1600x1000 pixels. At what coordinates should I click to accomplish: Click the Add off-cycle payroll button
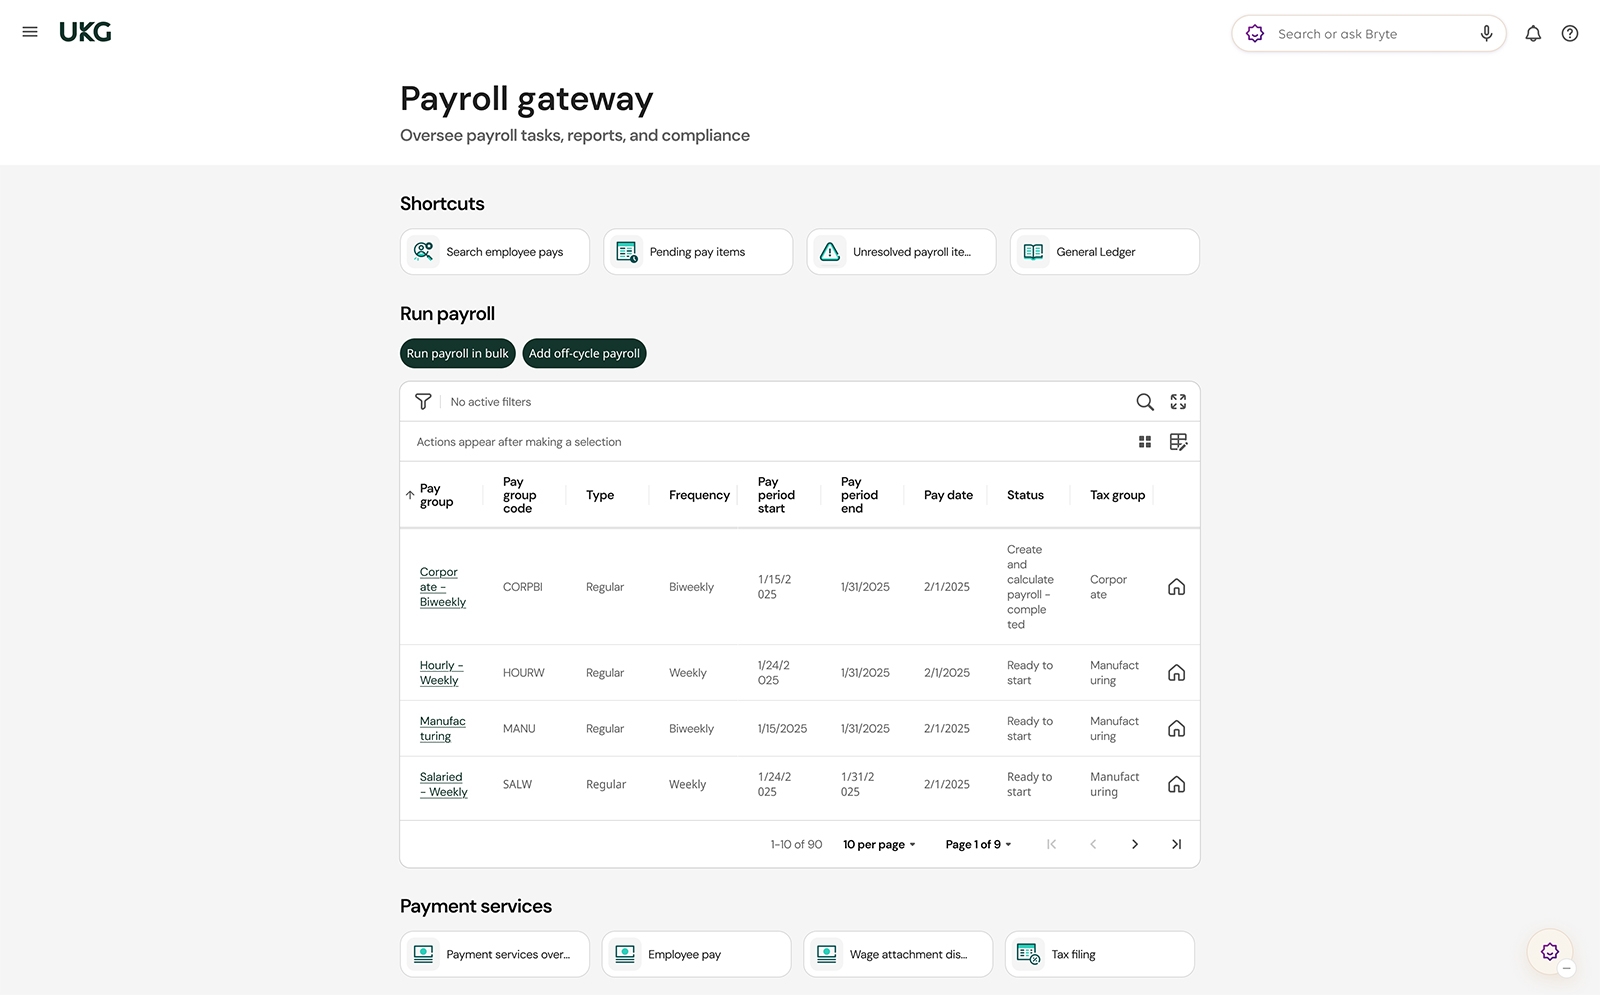(584, 354)
